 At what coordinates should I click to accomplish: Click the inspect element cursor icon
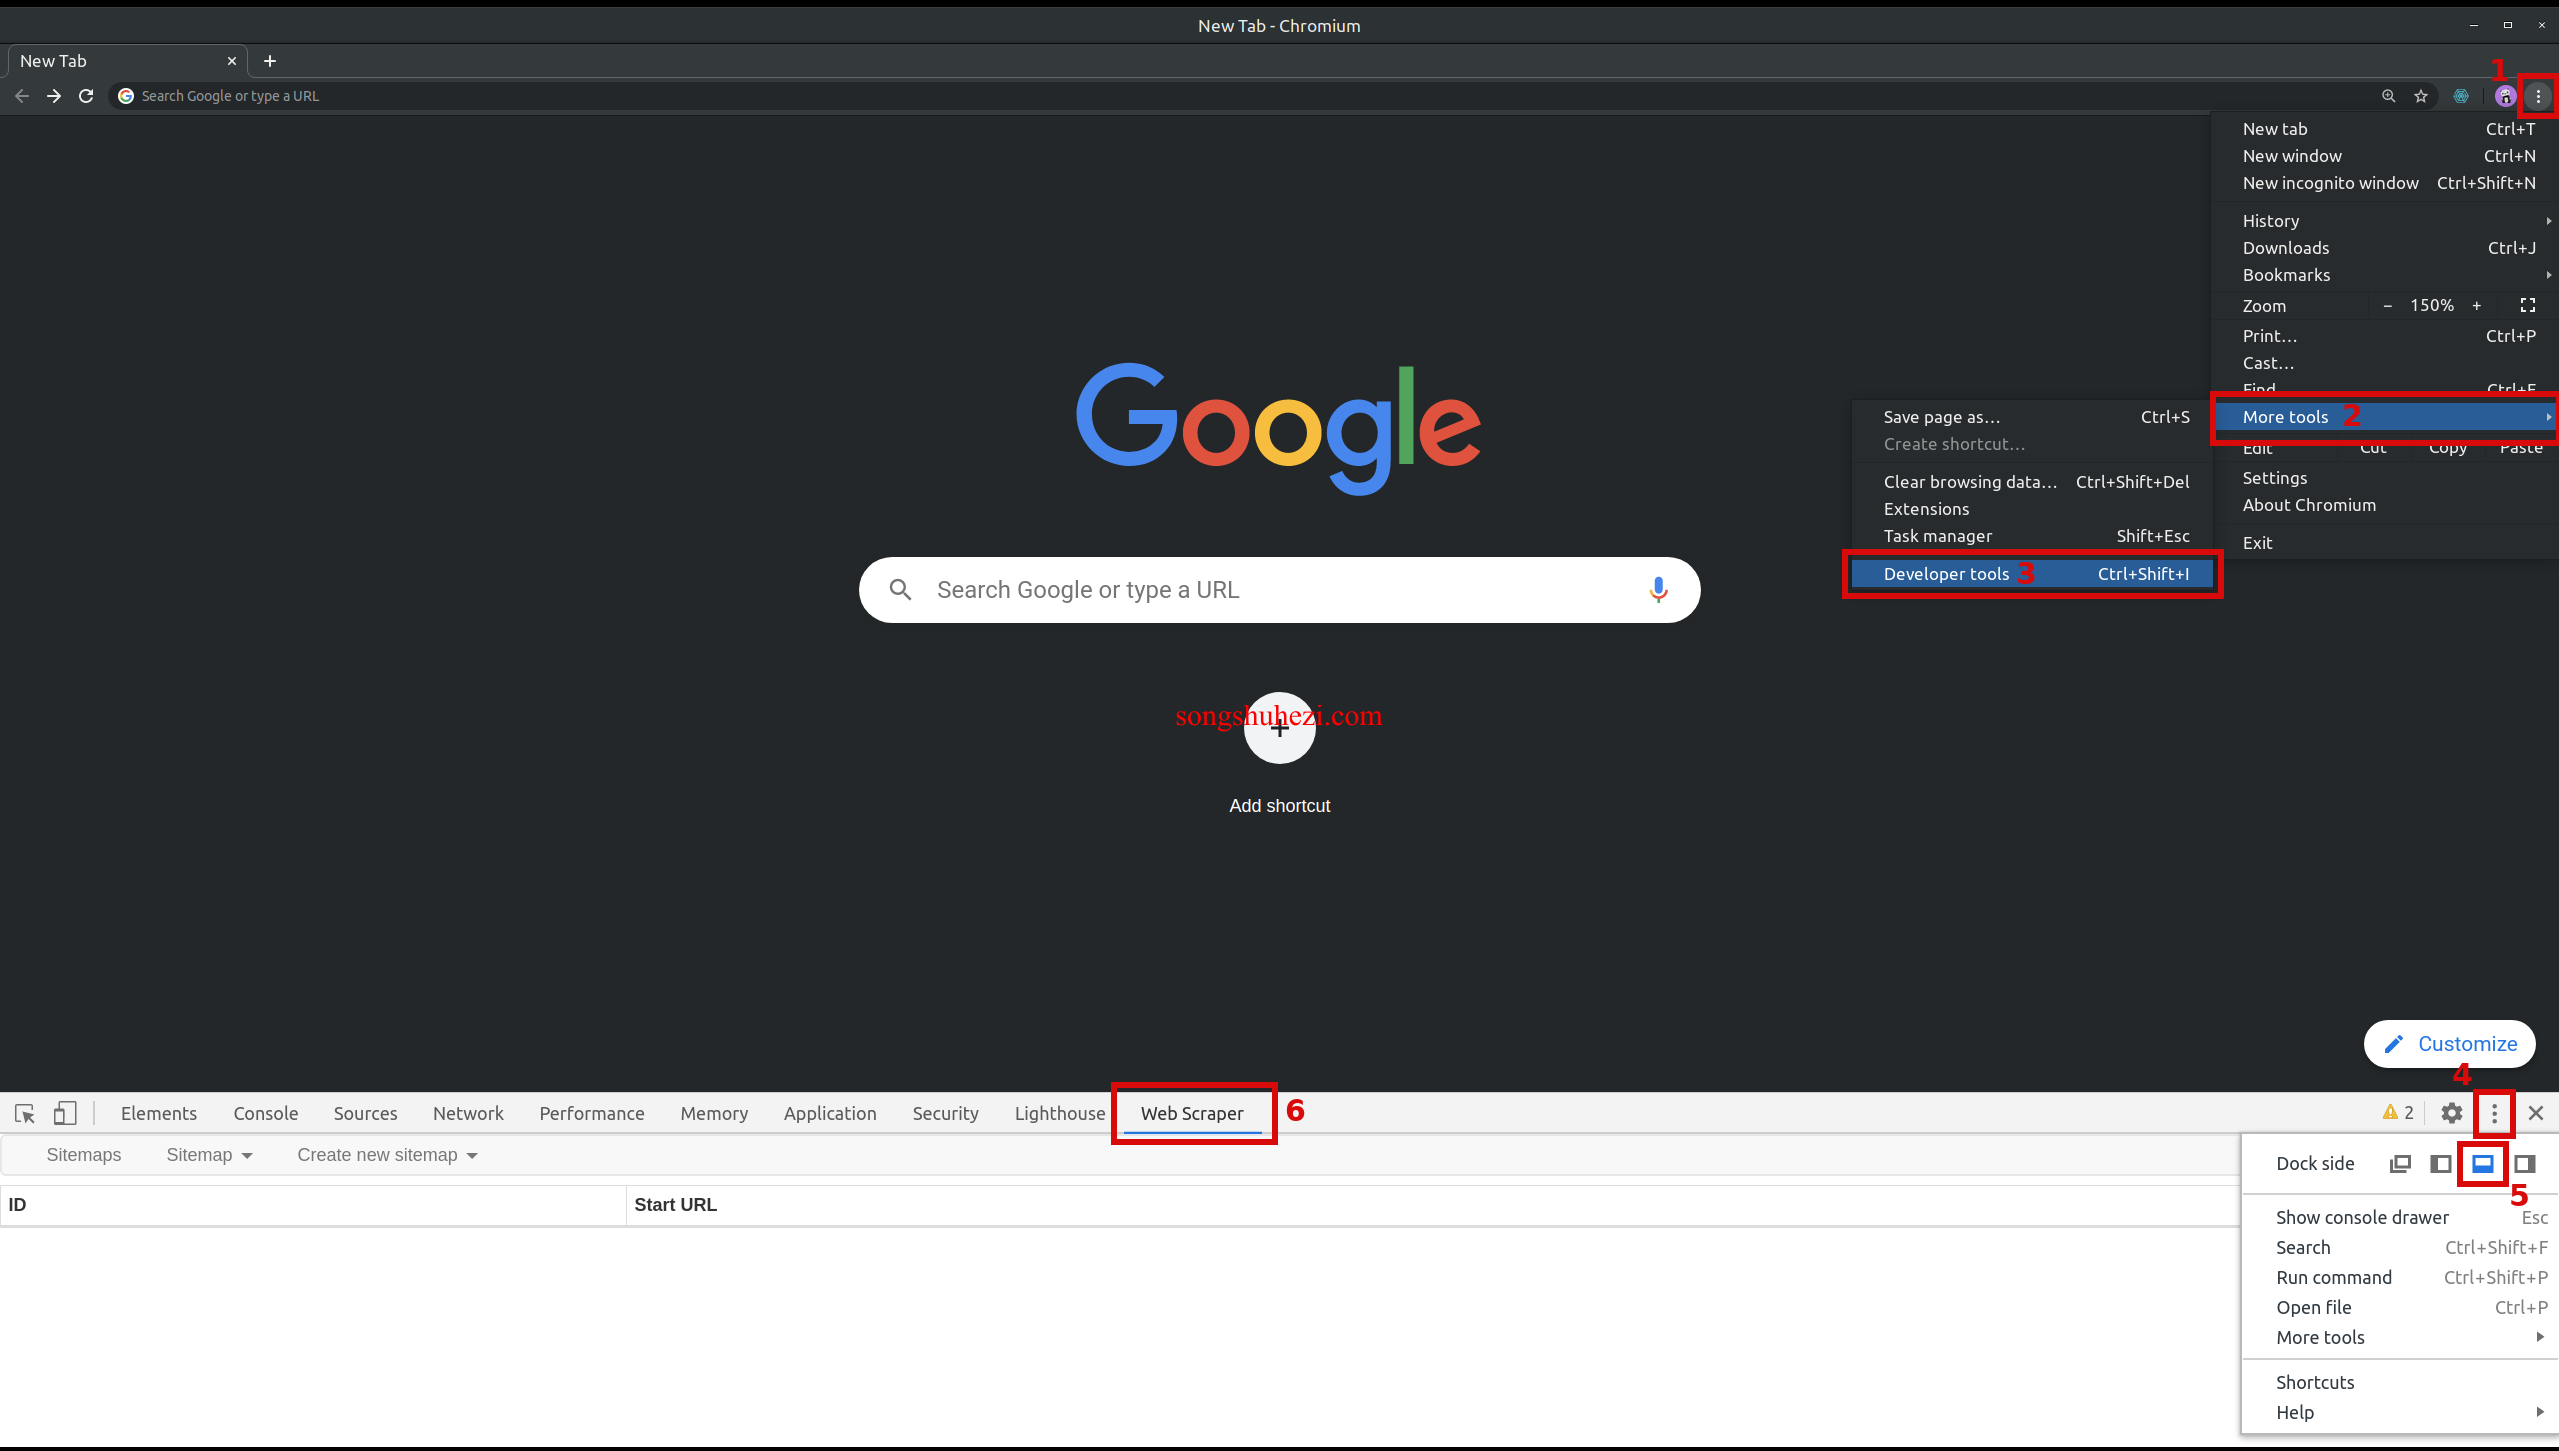click(x=25, y=1112)
